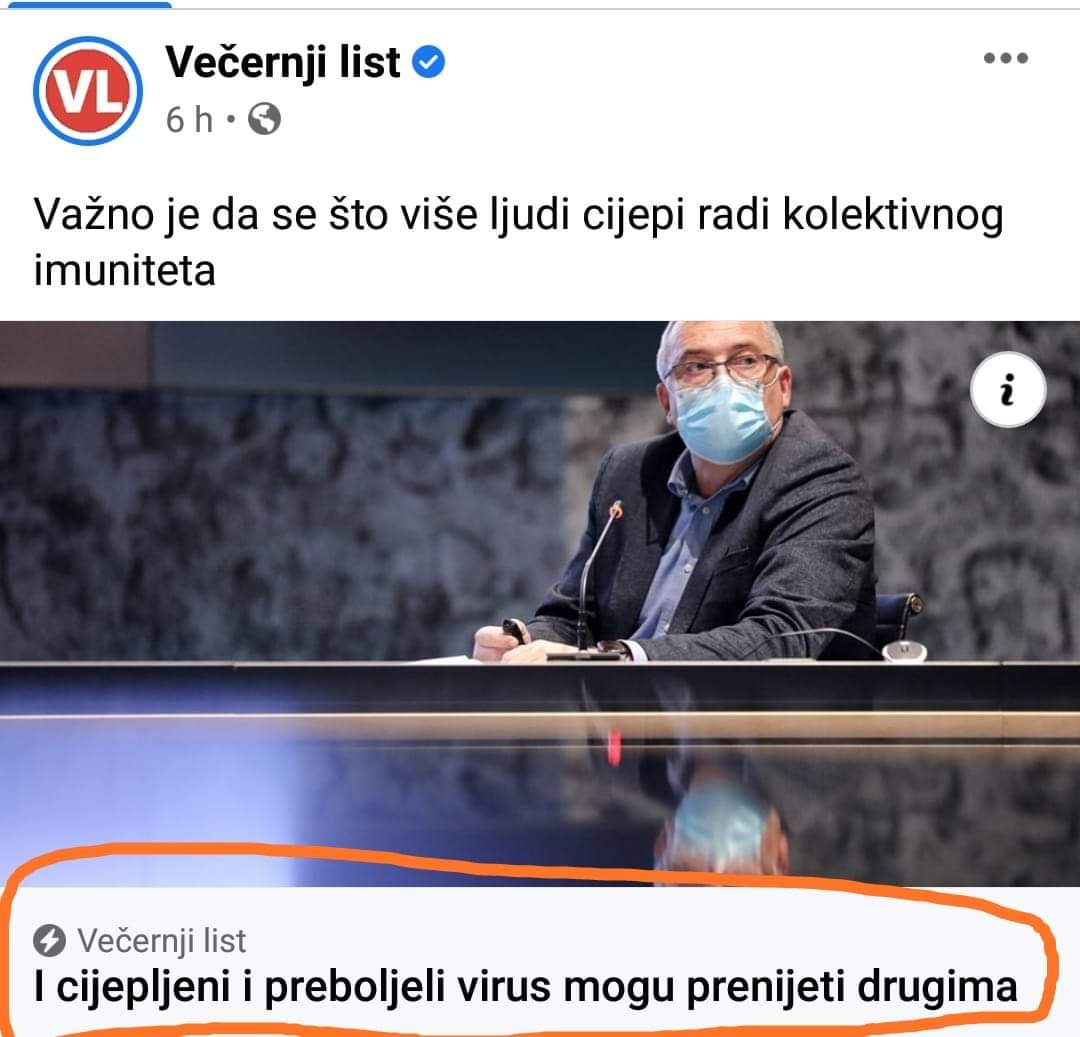Screen dimensions: 1080x1037
Task: Open headline 'I cijepljeni i preboljeli virus'
Action: coord(526,986)
